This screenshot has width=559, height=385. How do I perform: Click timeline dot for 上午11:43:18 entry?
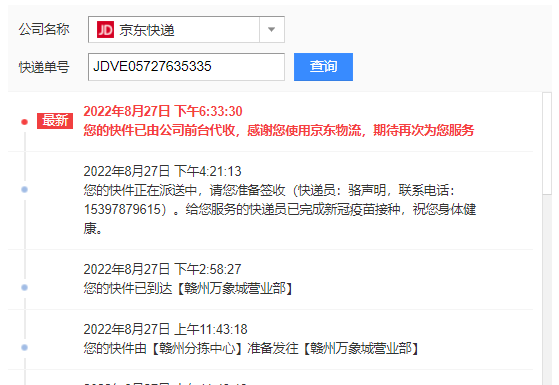tap(24, 347)
